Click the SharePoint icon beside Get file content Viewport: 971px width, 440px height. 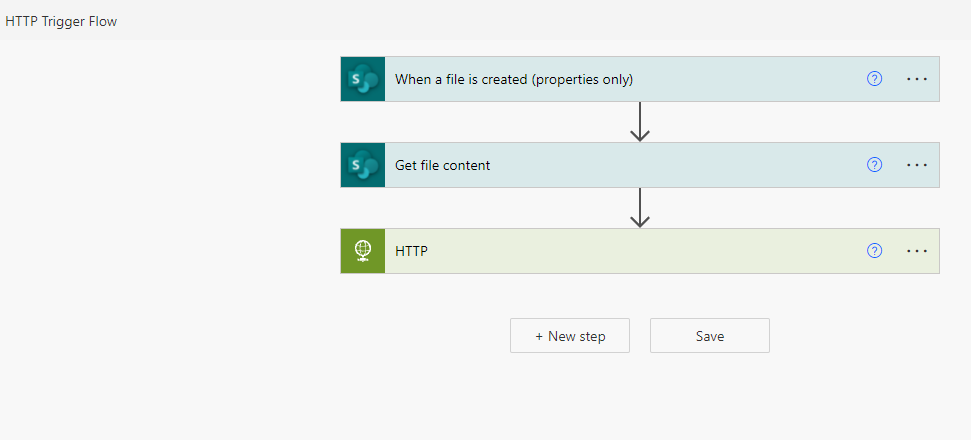tap(363, 165)
